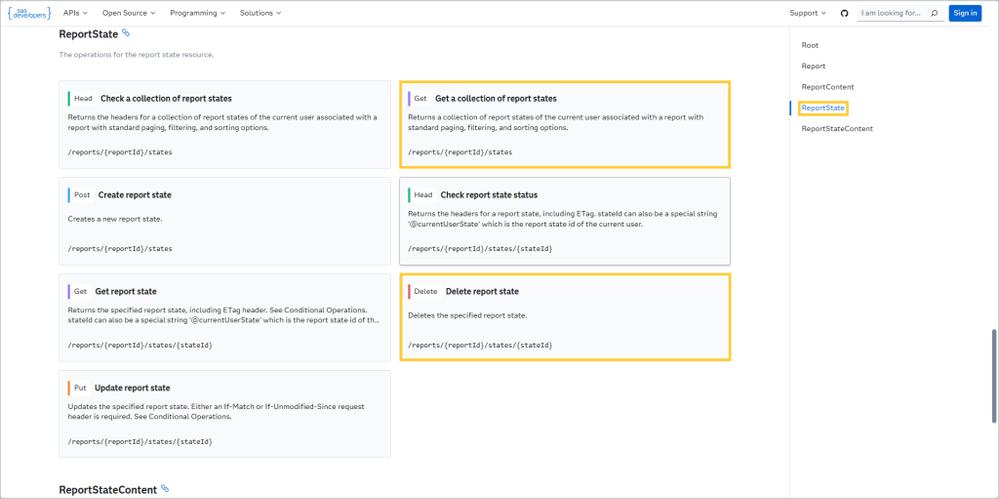This screenshot has height=499, width=999.
Task: Go to ReportStateContent in the sidebar
Action: (x=836, y=129)
